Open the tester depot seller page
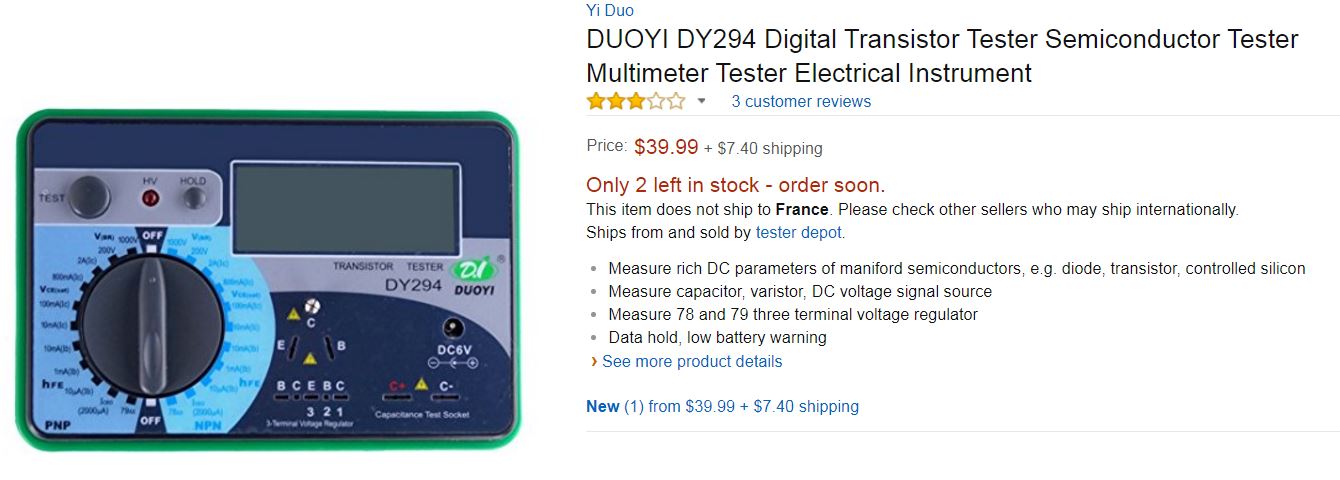1340x480 pixels. click(799, 232)
